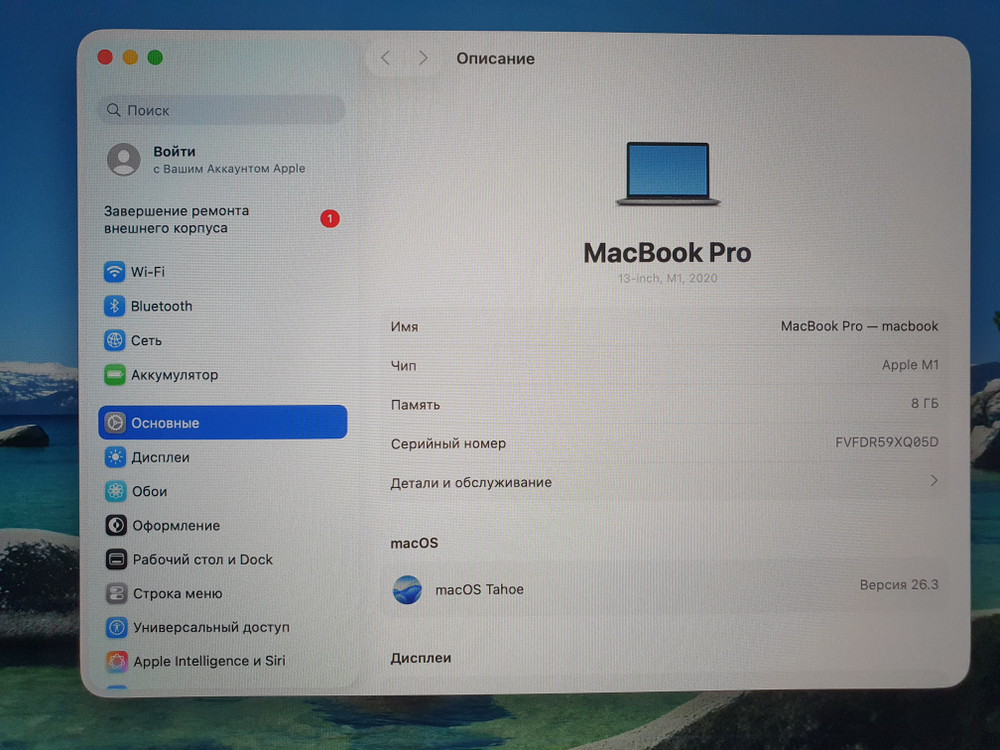Select Bluetooth settings

coord(222,306)
